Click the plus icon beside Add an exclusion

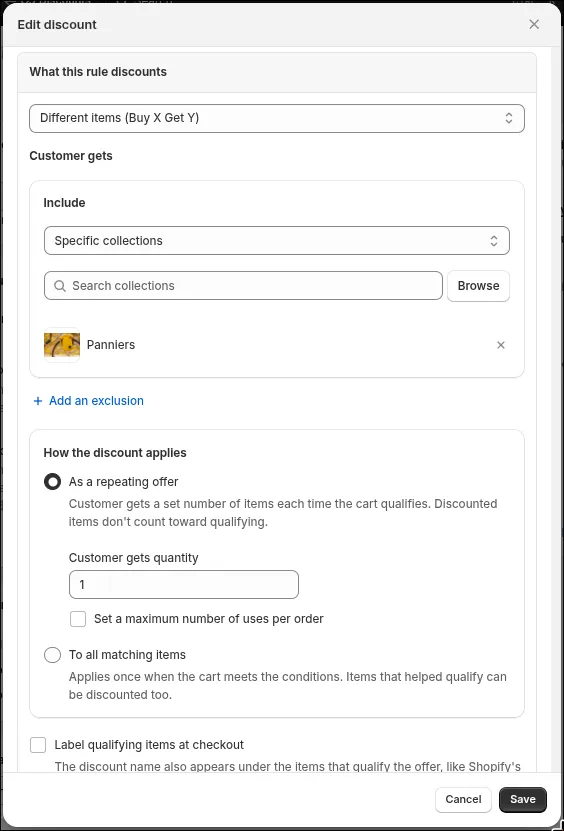(38, 401)
